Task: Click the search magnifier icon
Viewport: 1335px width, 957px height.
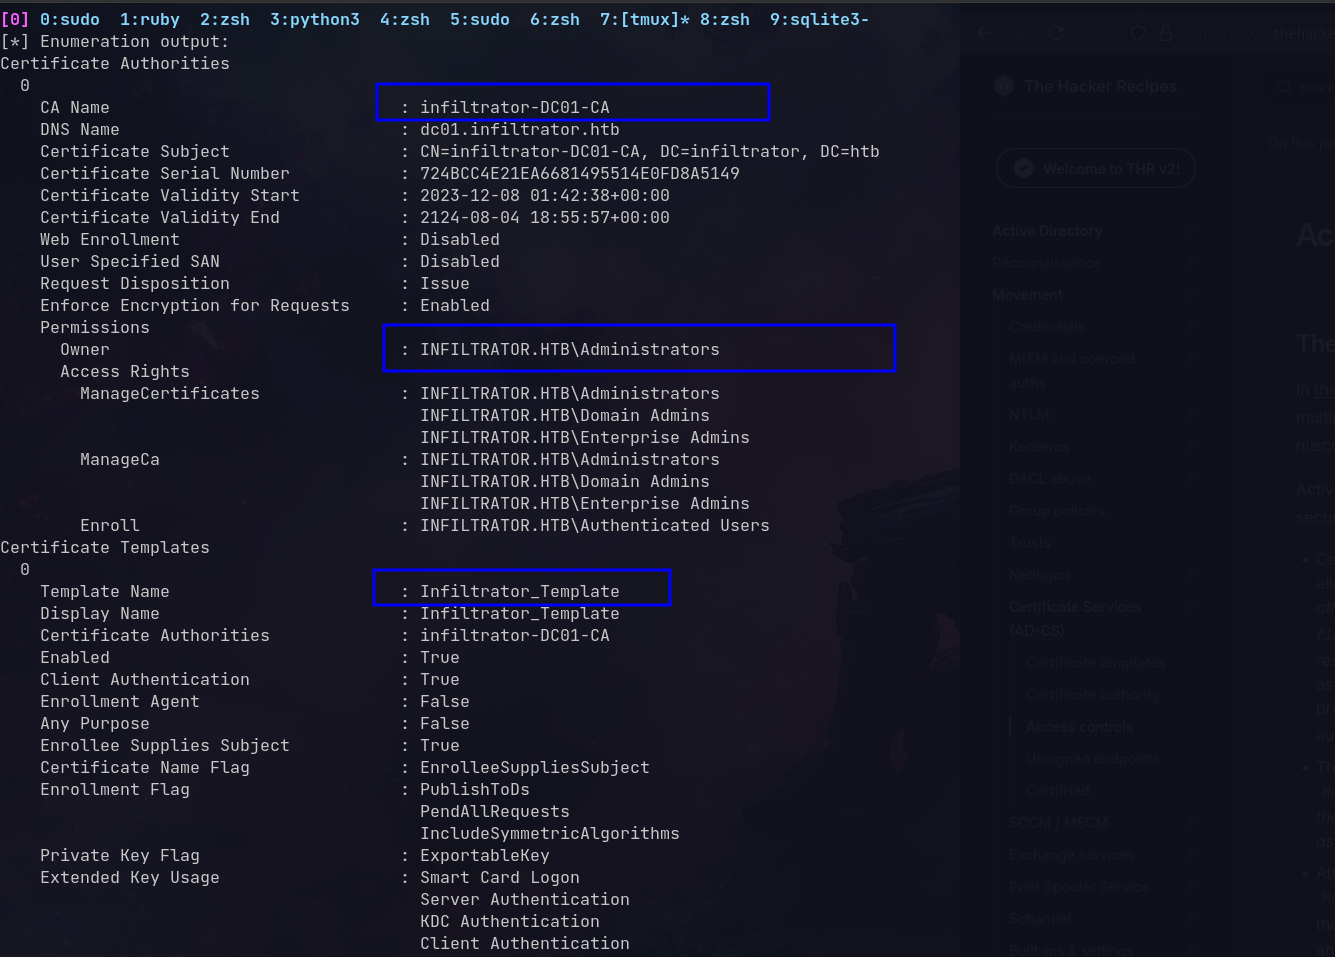Action: point(1284,88)
